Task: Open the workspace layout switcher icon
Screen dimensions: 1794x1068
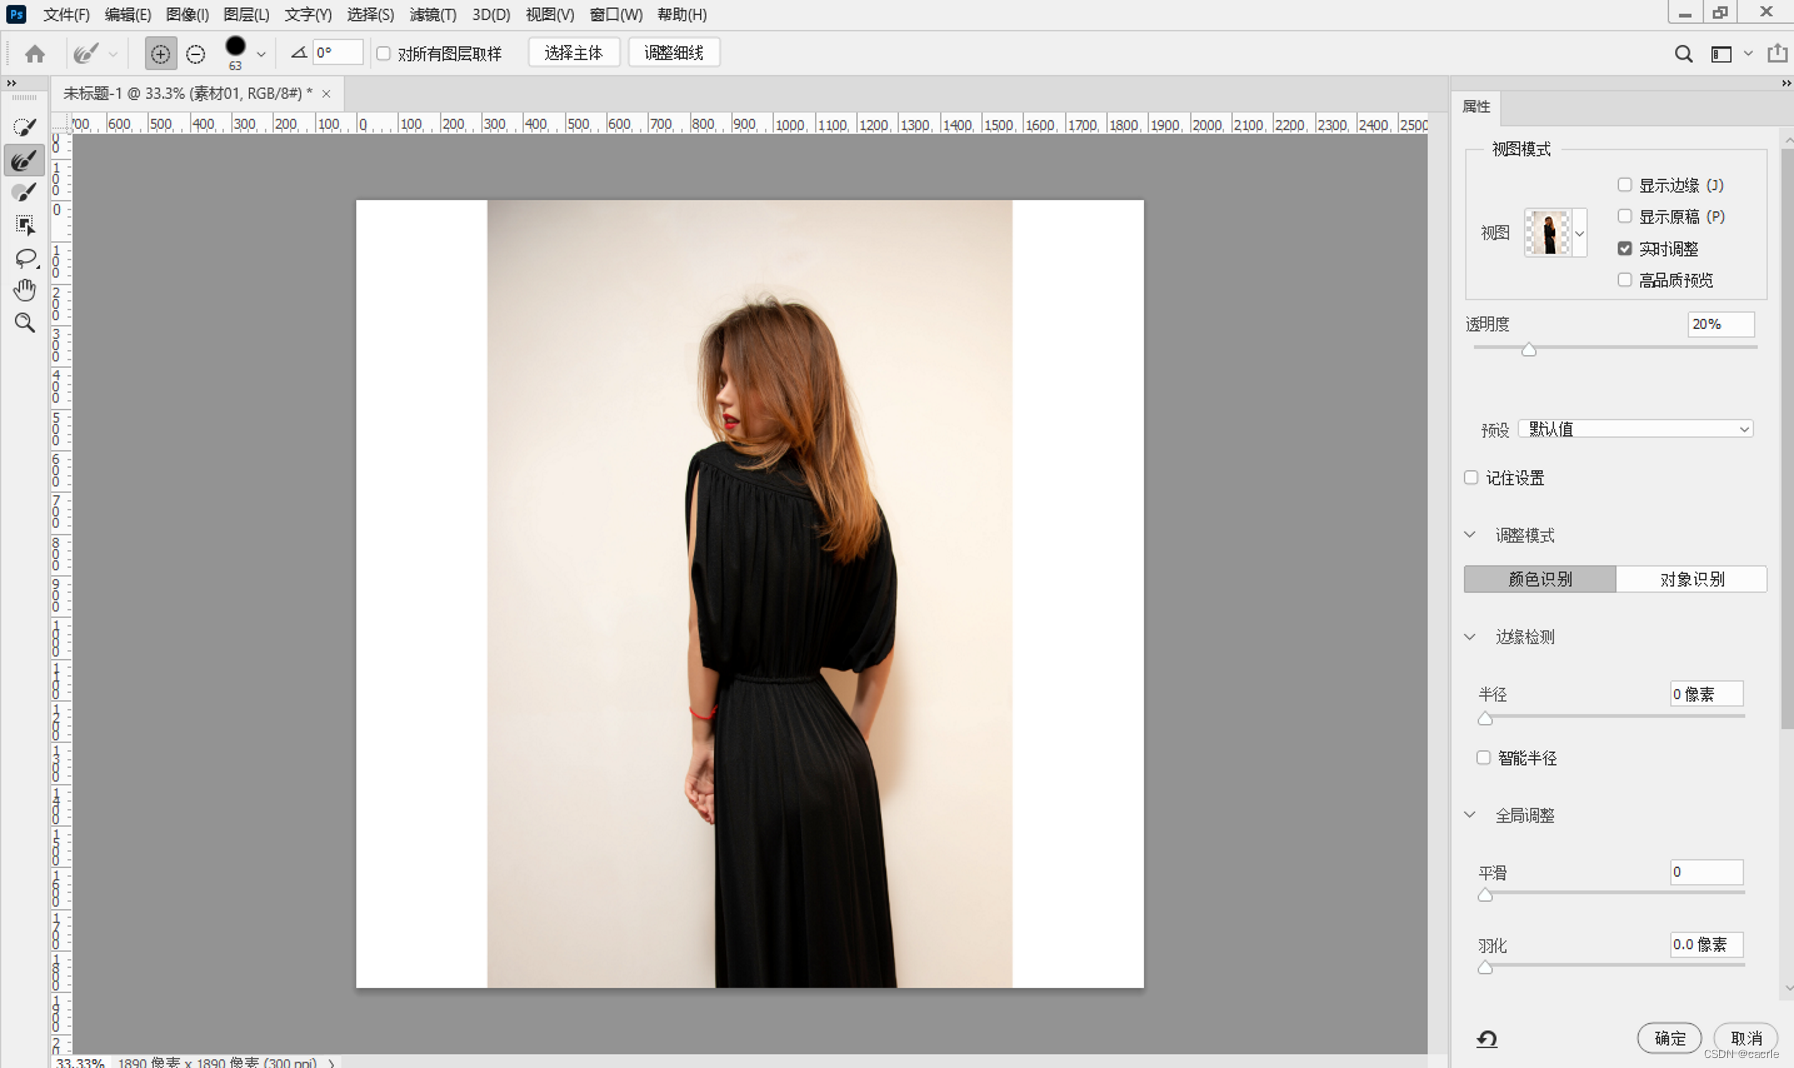Action: click(x=1721, y=54)
